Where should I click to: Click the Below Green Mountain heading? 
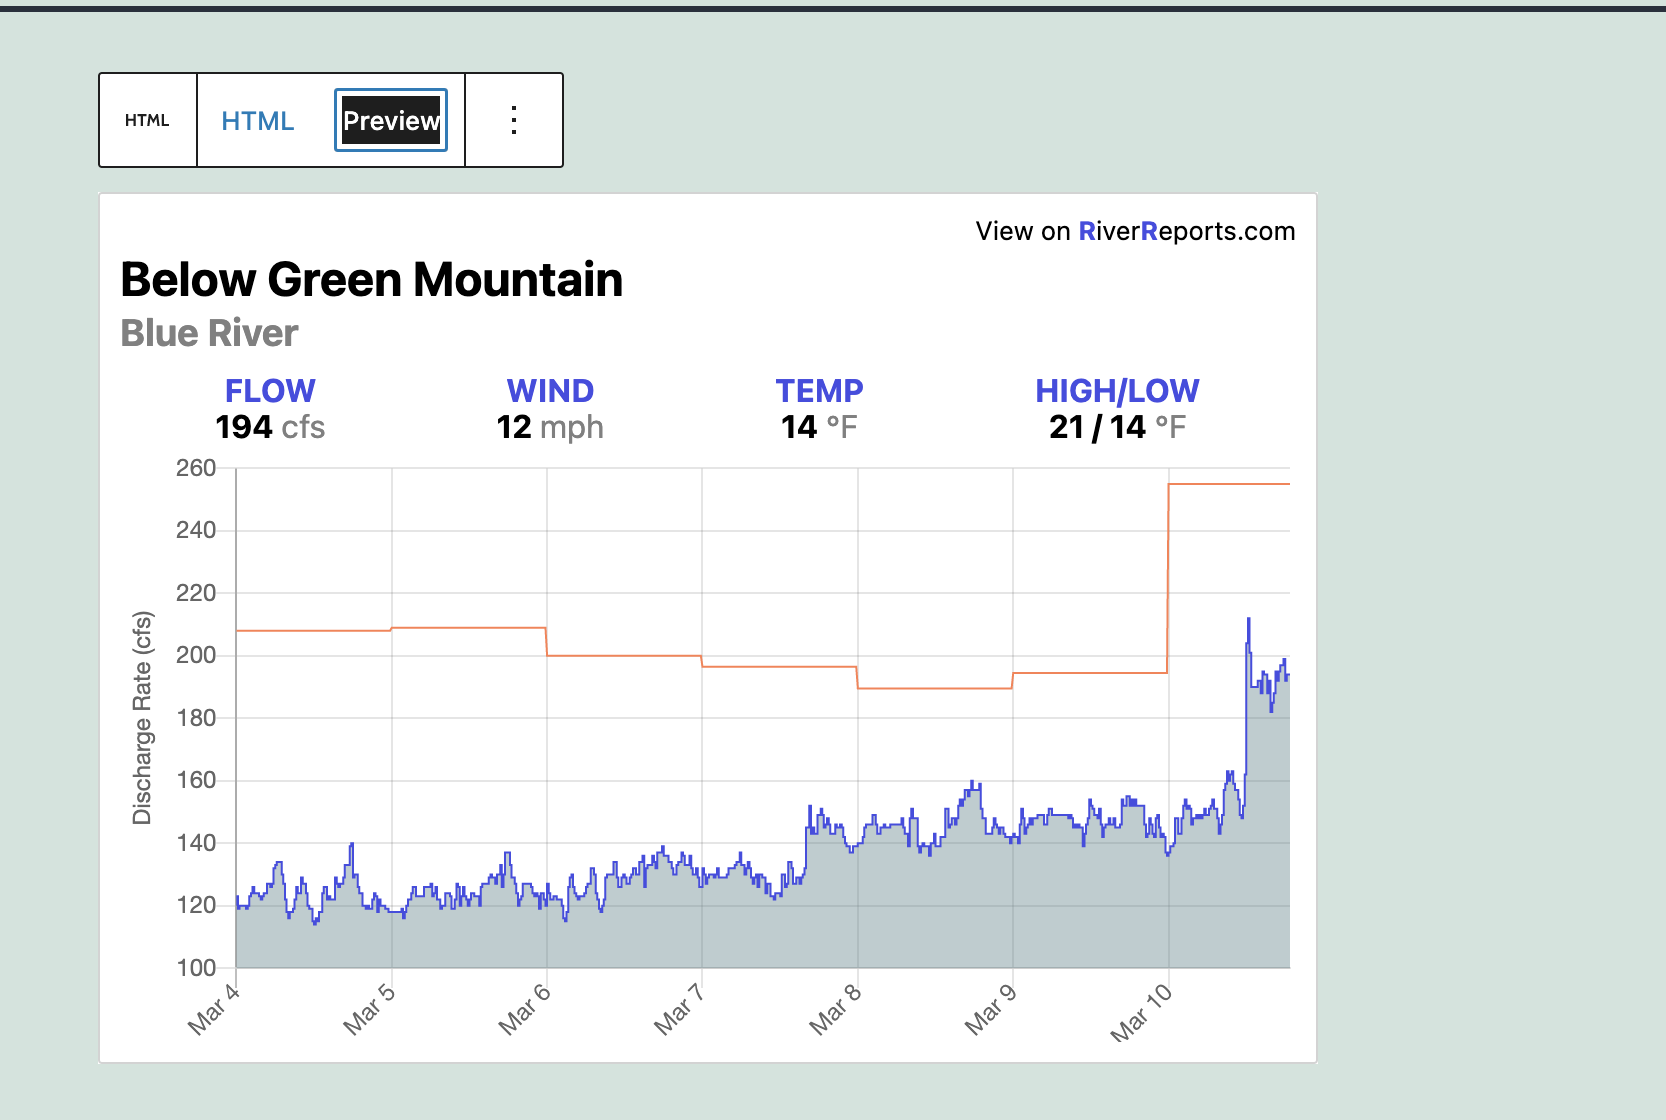371,280
